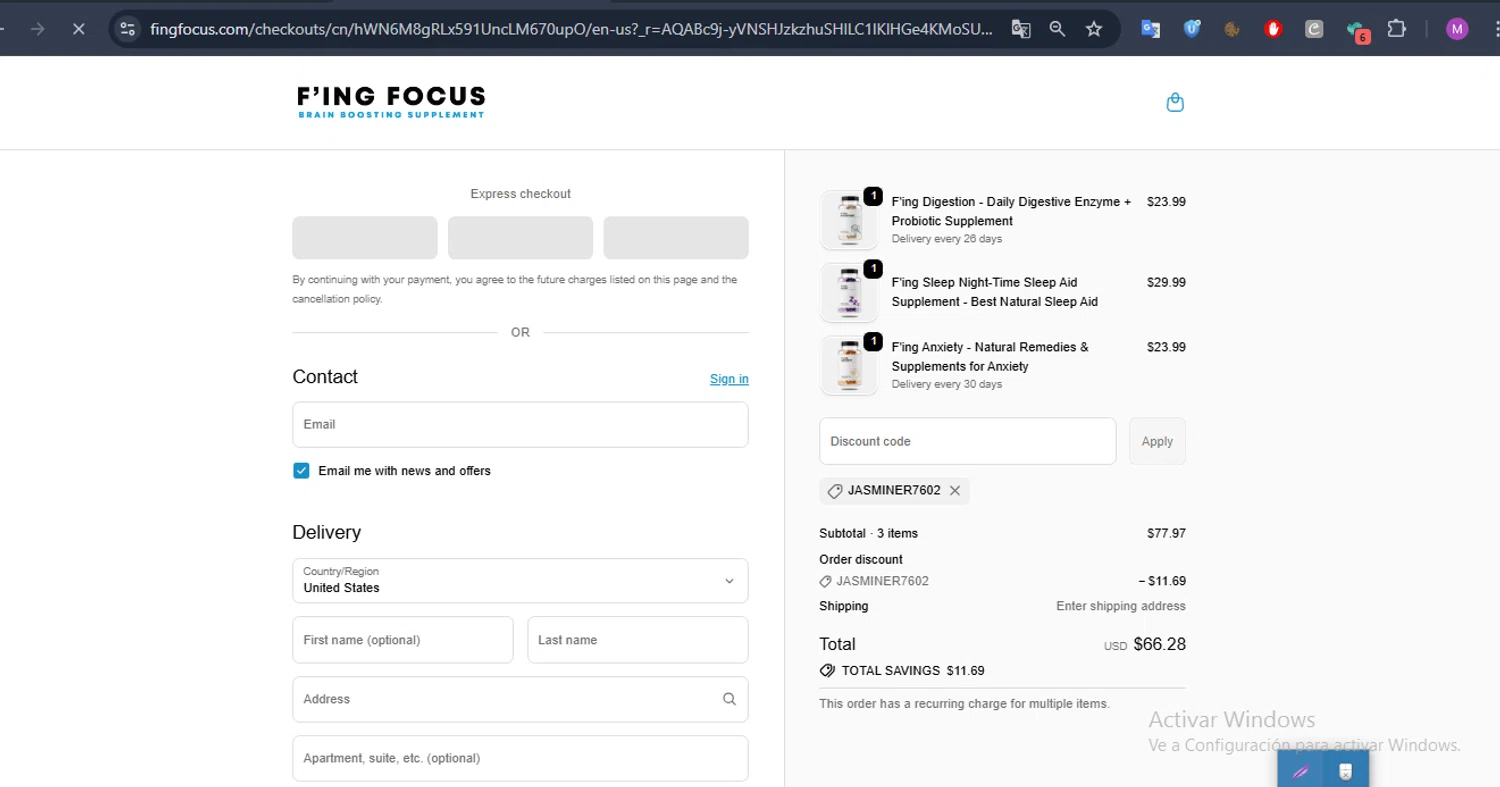
Task: Click the Express checkout heading
Action: tap(520, 194)
